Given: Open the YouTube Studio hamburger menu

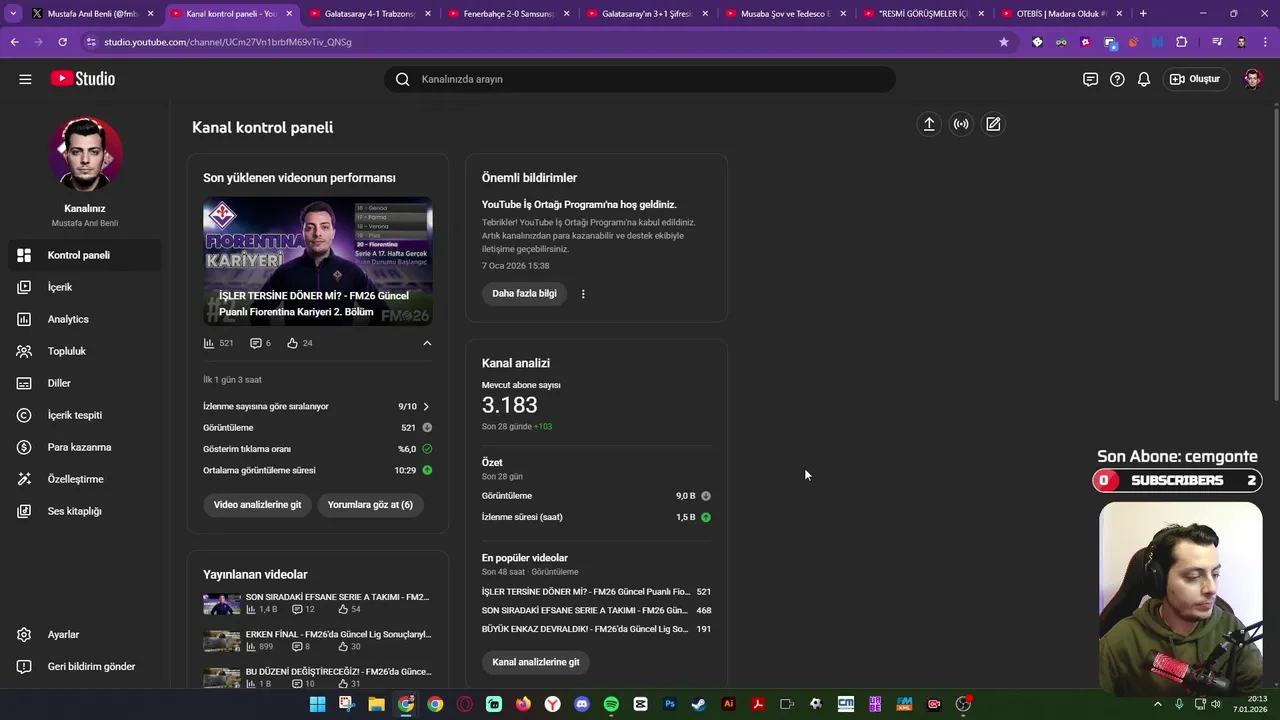Looking at the screenshot, I should [x=25, y=79].
